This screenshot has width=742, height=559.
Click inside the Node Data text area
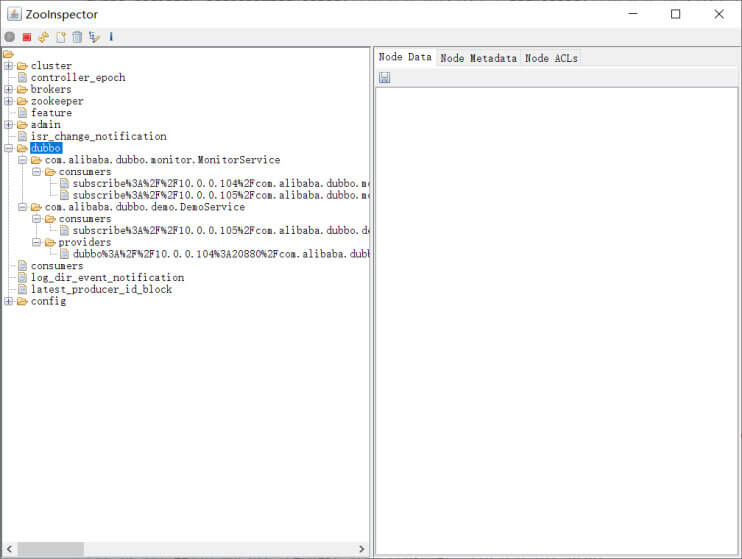[557, 320]
